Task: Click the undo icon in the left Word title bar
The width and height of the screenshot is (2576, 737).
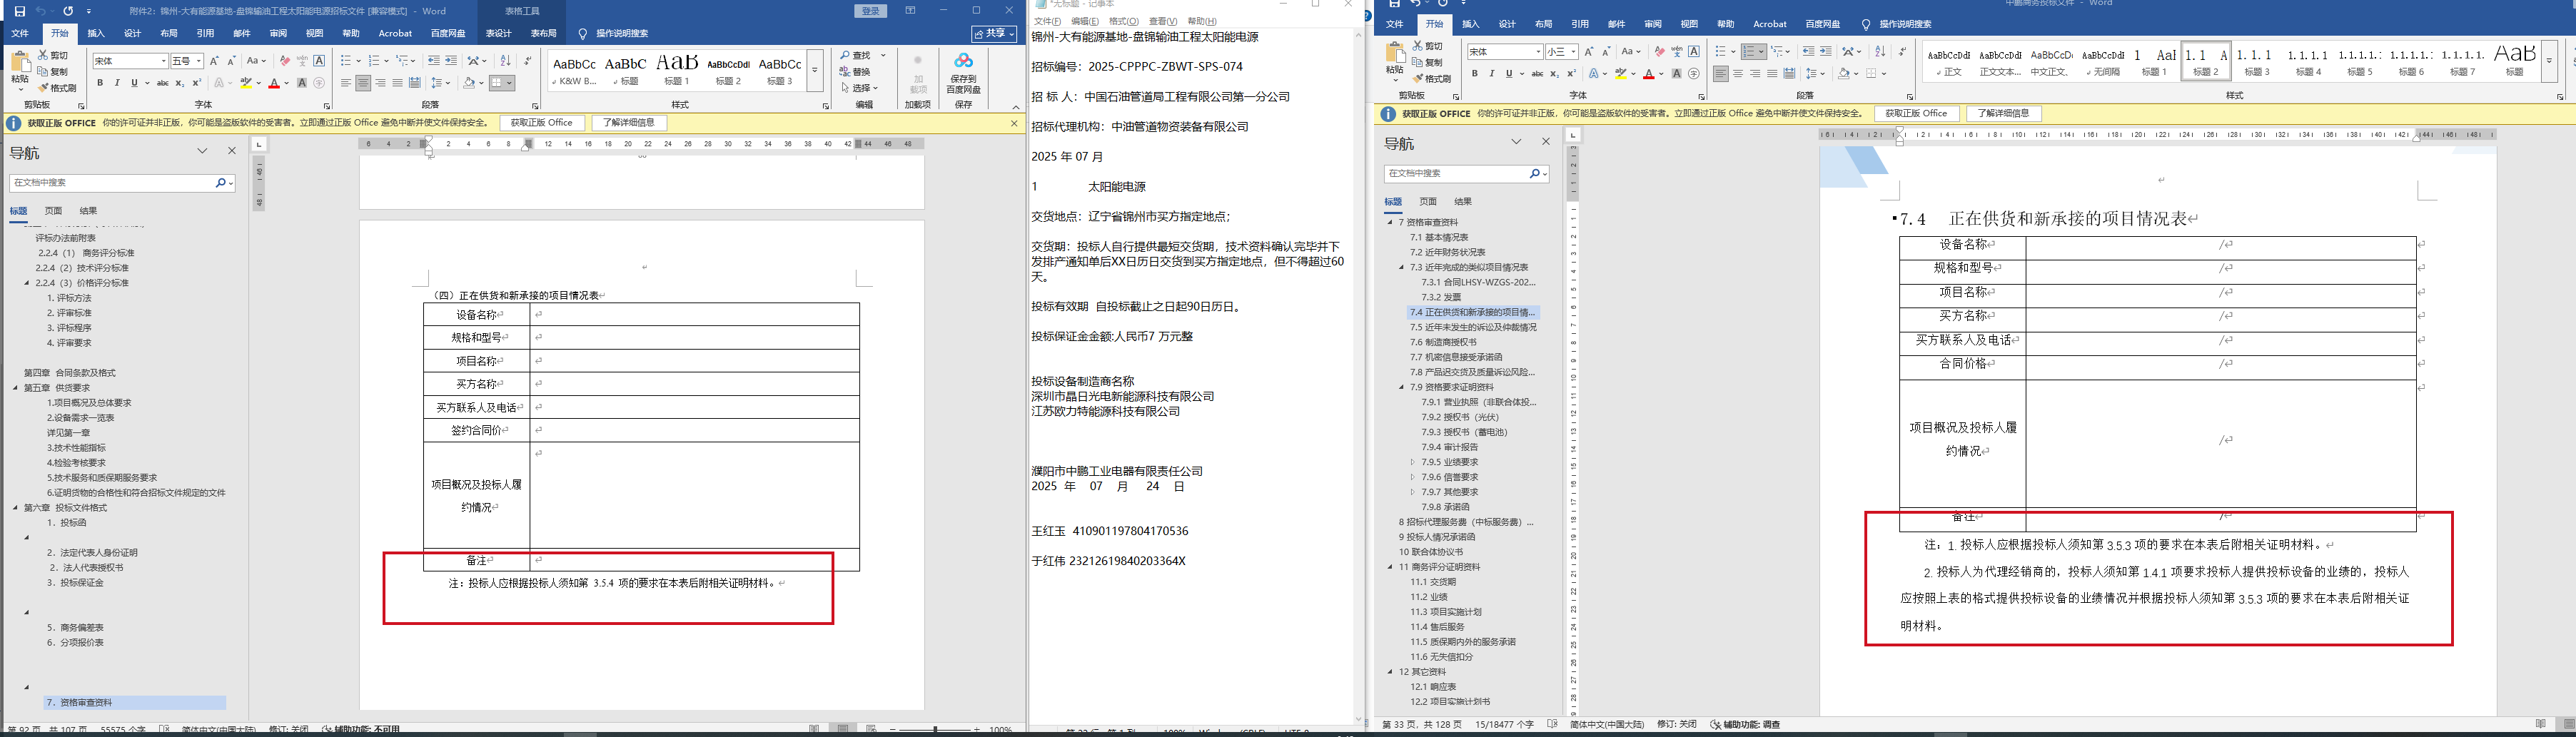Action: point(41,11)
